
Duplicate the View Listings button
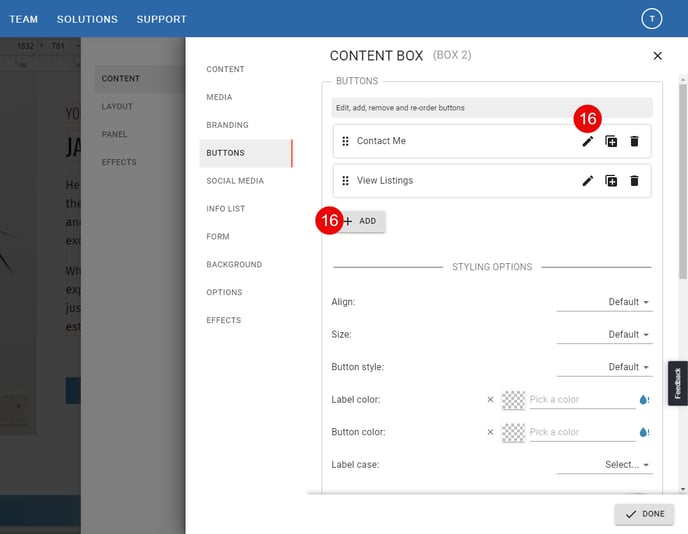[x=611, y=181]
